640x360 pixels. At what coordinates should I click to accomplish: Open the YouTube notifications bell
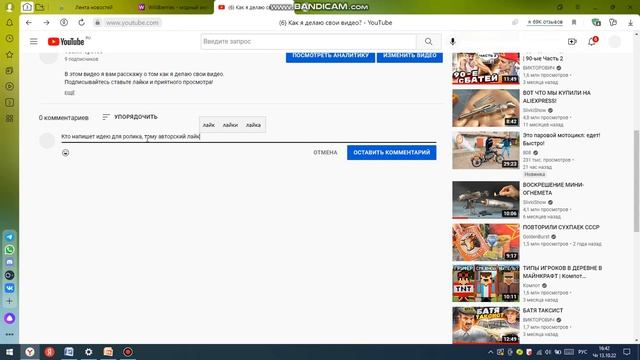[x=592, y=41]
